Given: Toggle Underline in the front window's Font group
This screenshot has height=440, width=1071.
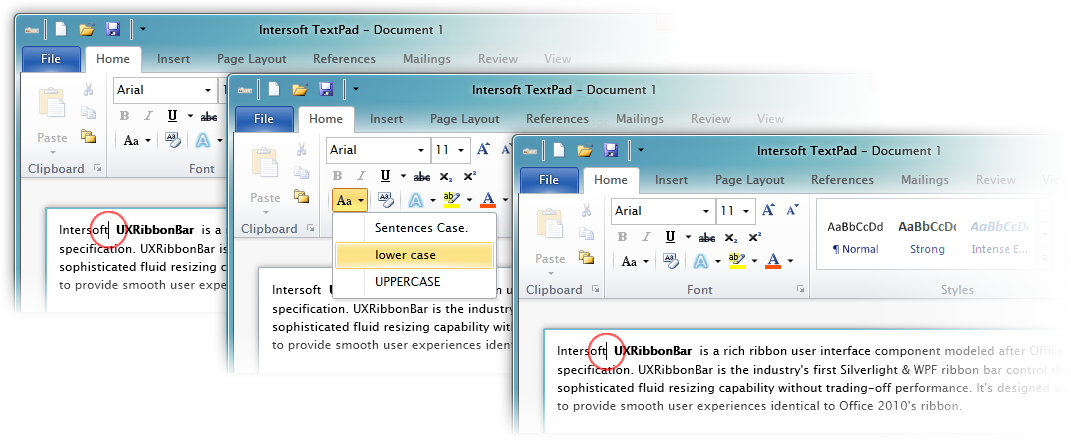Looking at the screenshot, I should (x=671, y=237).
